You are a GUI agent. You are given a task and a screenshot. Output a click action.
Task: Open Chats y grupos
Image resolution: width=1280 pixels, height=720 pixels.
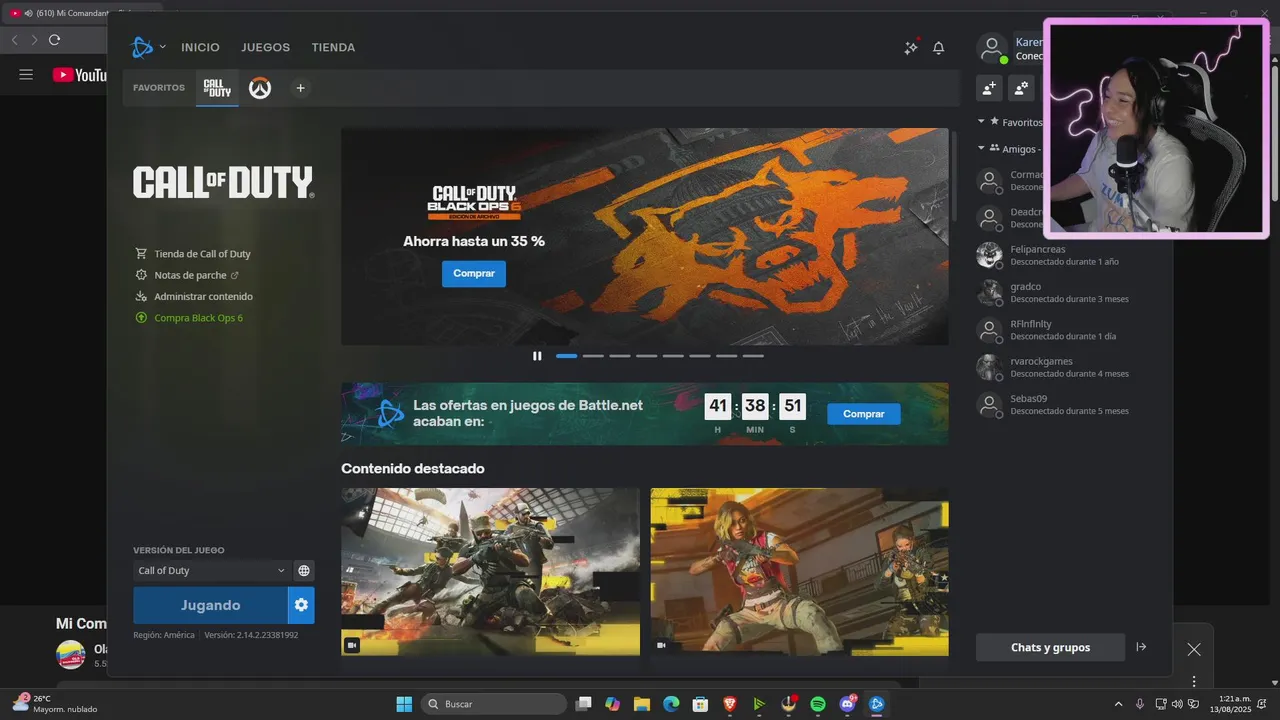pyautogui.click(x=1050, y=647)
